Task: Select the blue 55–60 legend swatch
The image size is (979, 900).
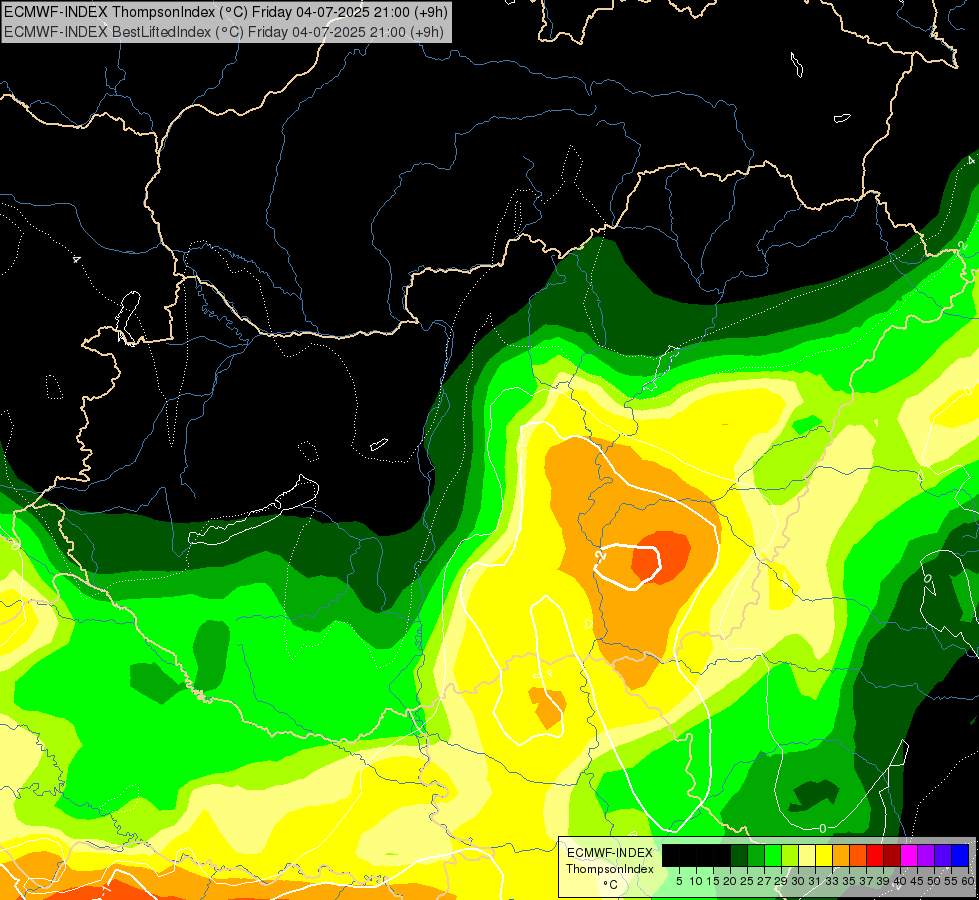Action: [960, 855]
